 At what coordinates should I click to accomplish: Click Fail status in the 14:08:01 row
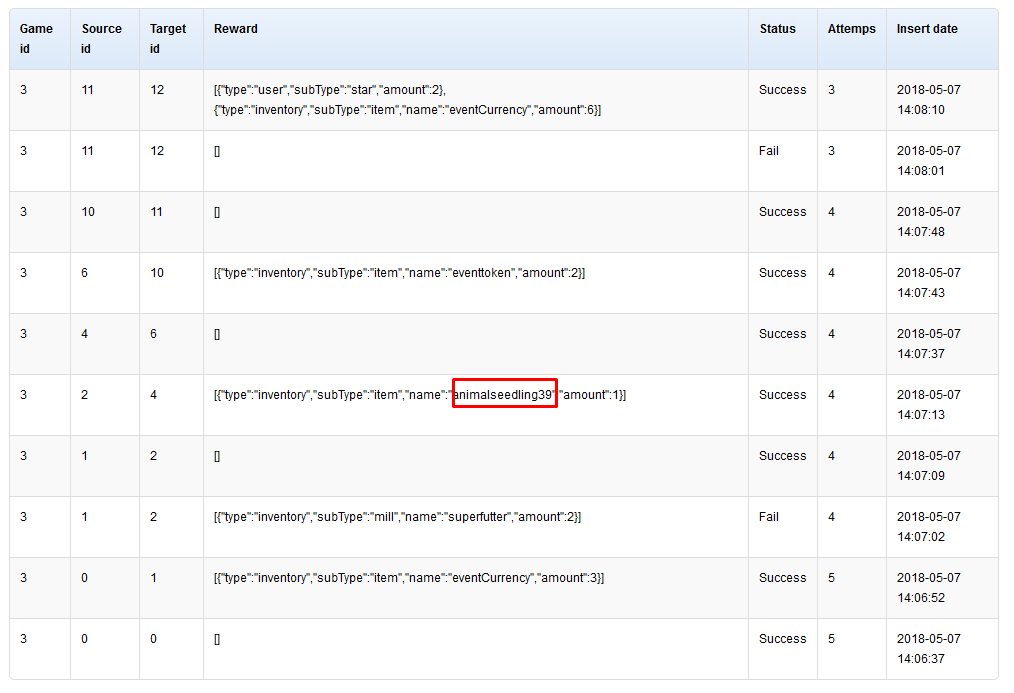[x=769, y=151]
